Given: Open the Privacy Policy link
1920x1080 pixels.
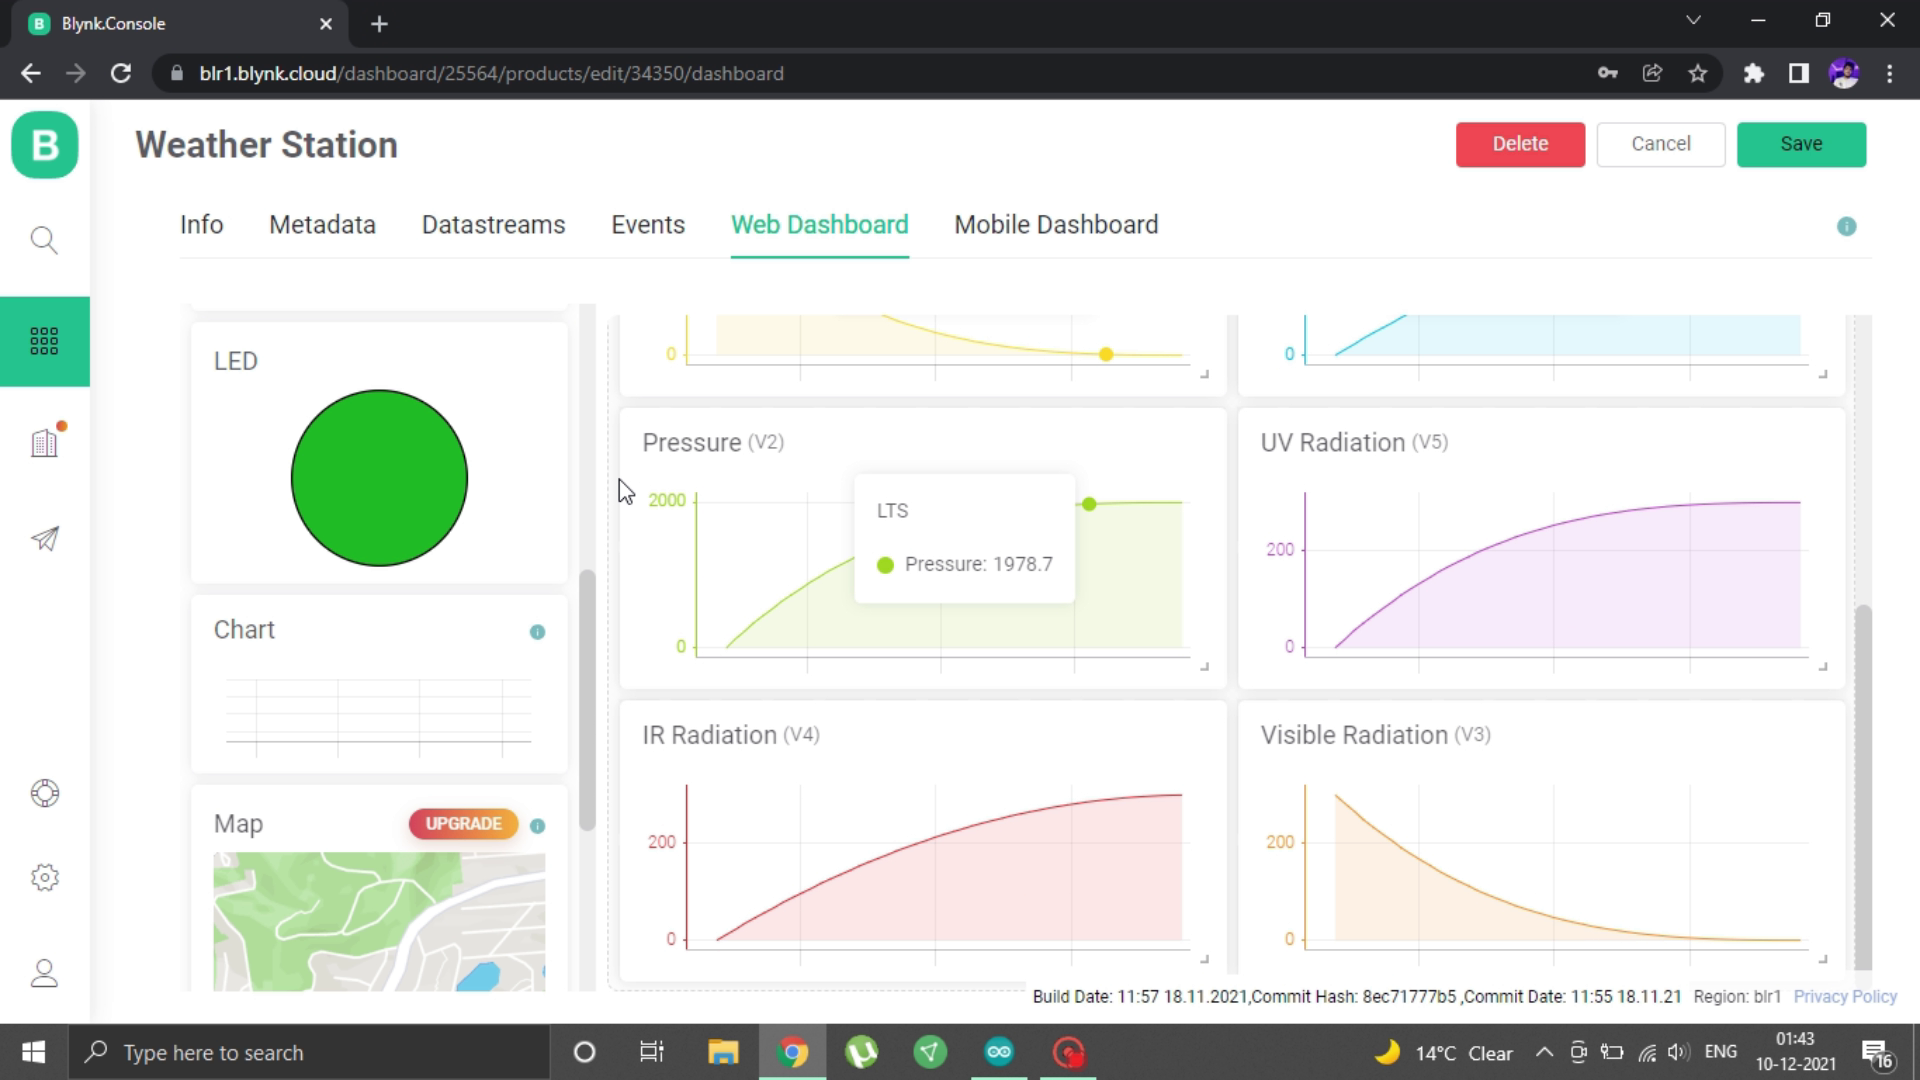Looking at the screenshot, I should click(1844, 997).
